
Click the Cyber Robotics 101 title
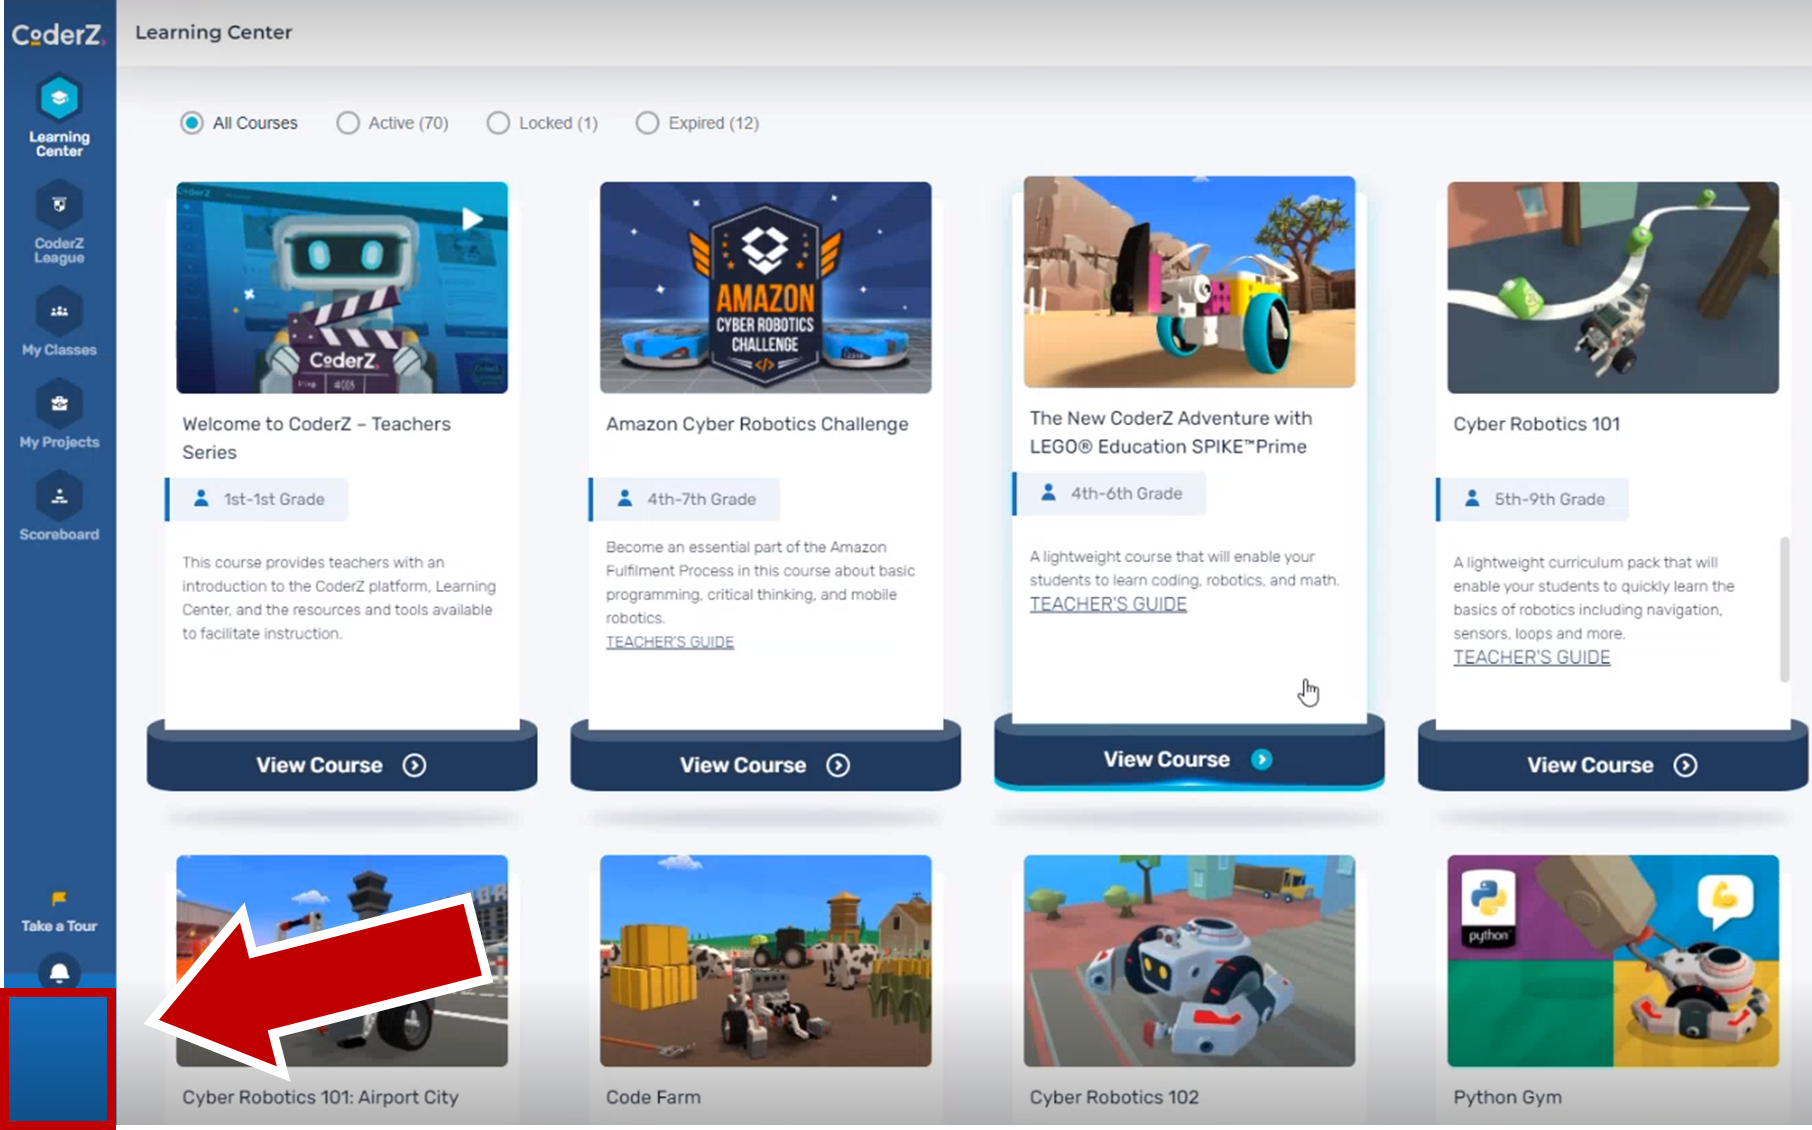tap(1536, 424)
